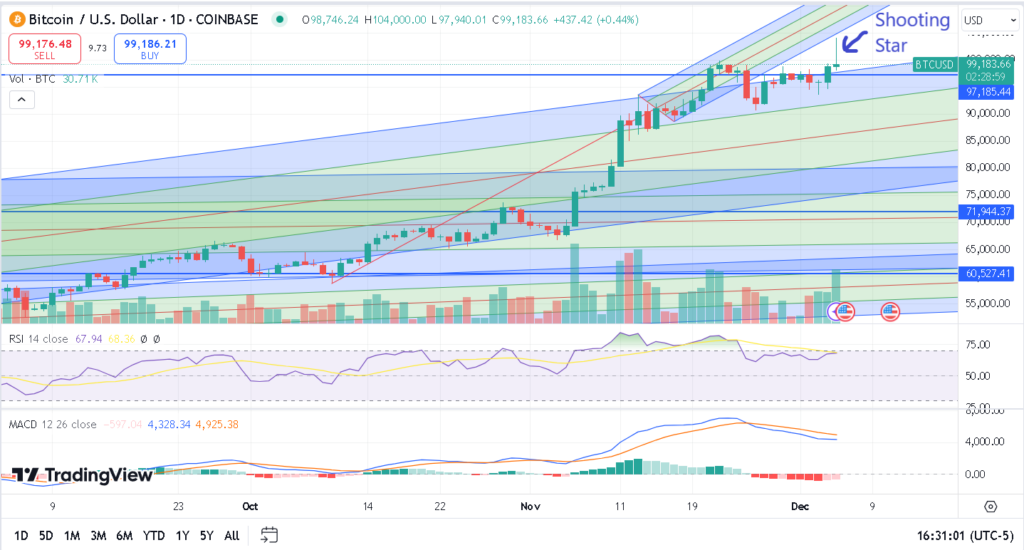Click the RSI 14 close indicator label

click(x=38, y=339)
